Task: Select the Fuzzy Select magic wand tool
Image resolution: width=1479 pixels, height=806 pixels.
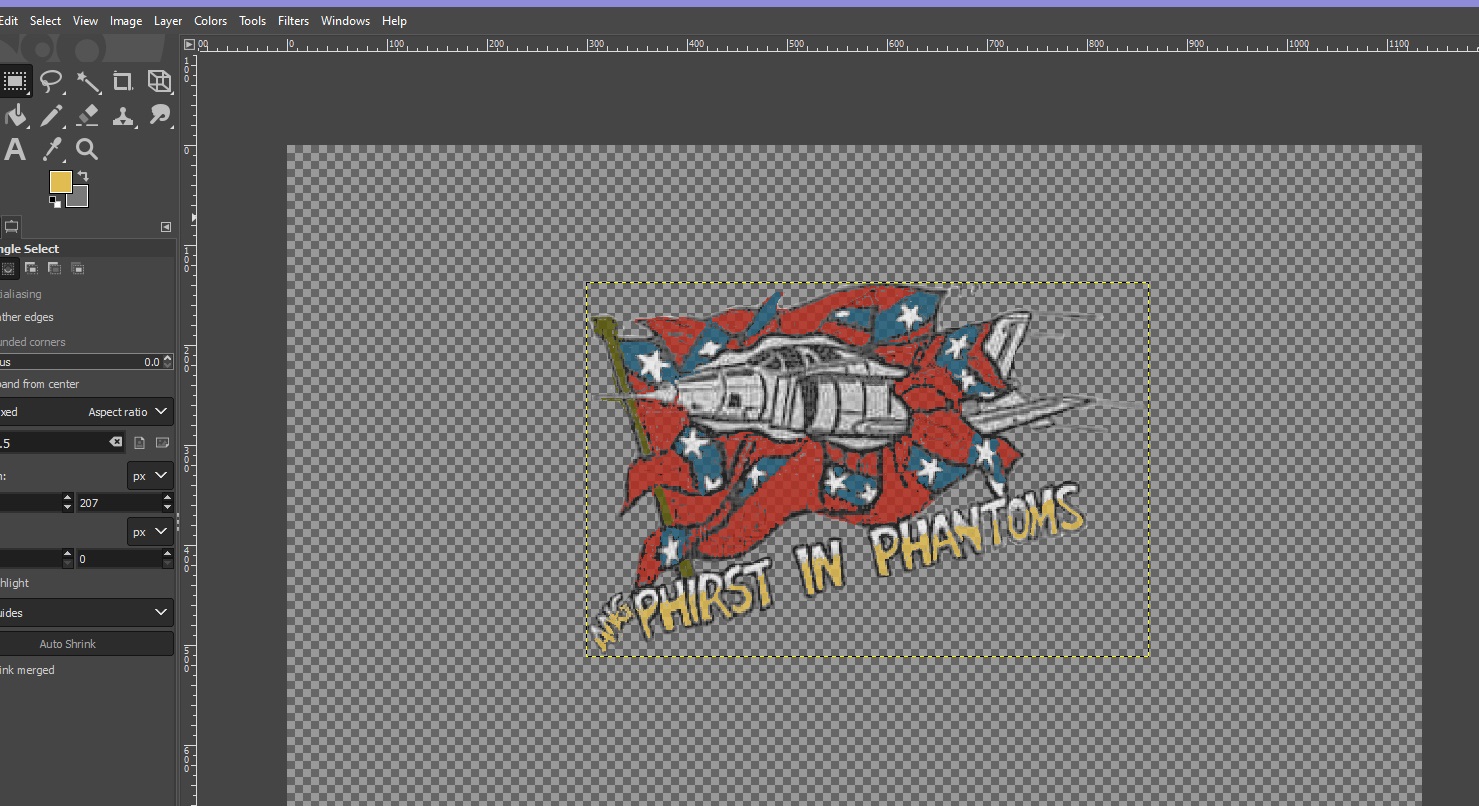Action: pos(88,81)
